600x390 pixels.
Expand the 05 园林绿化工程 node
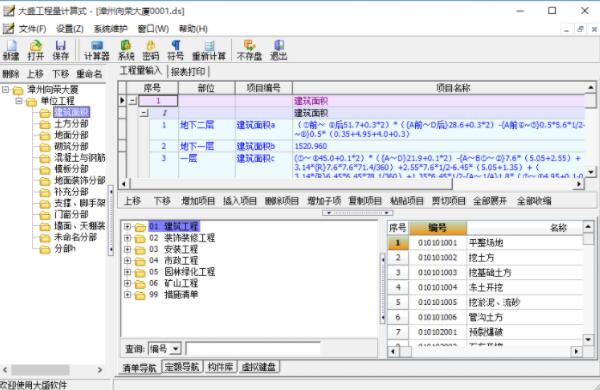click(x=127, y=272)
